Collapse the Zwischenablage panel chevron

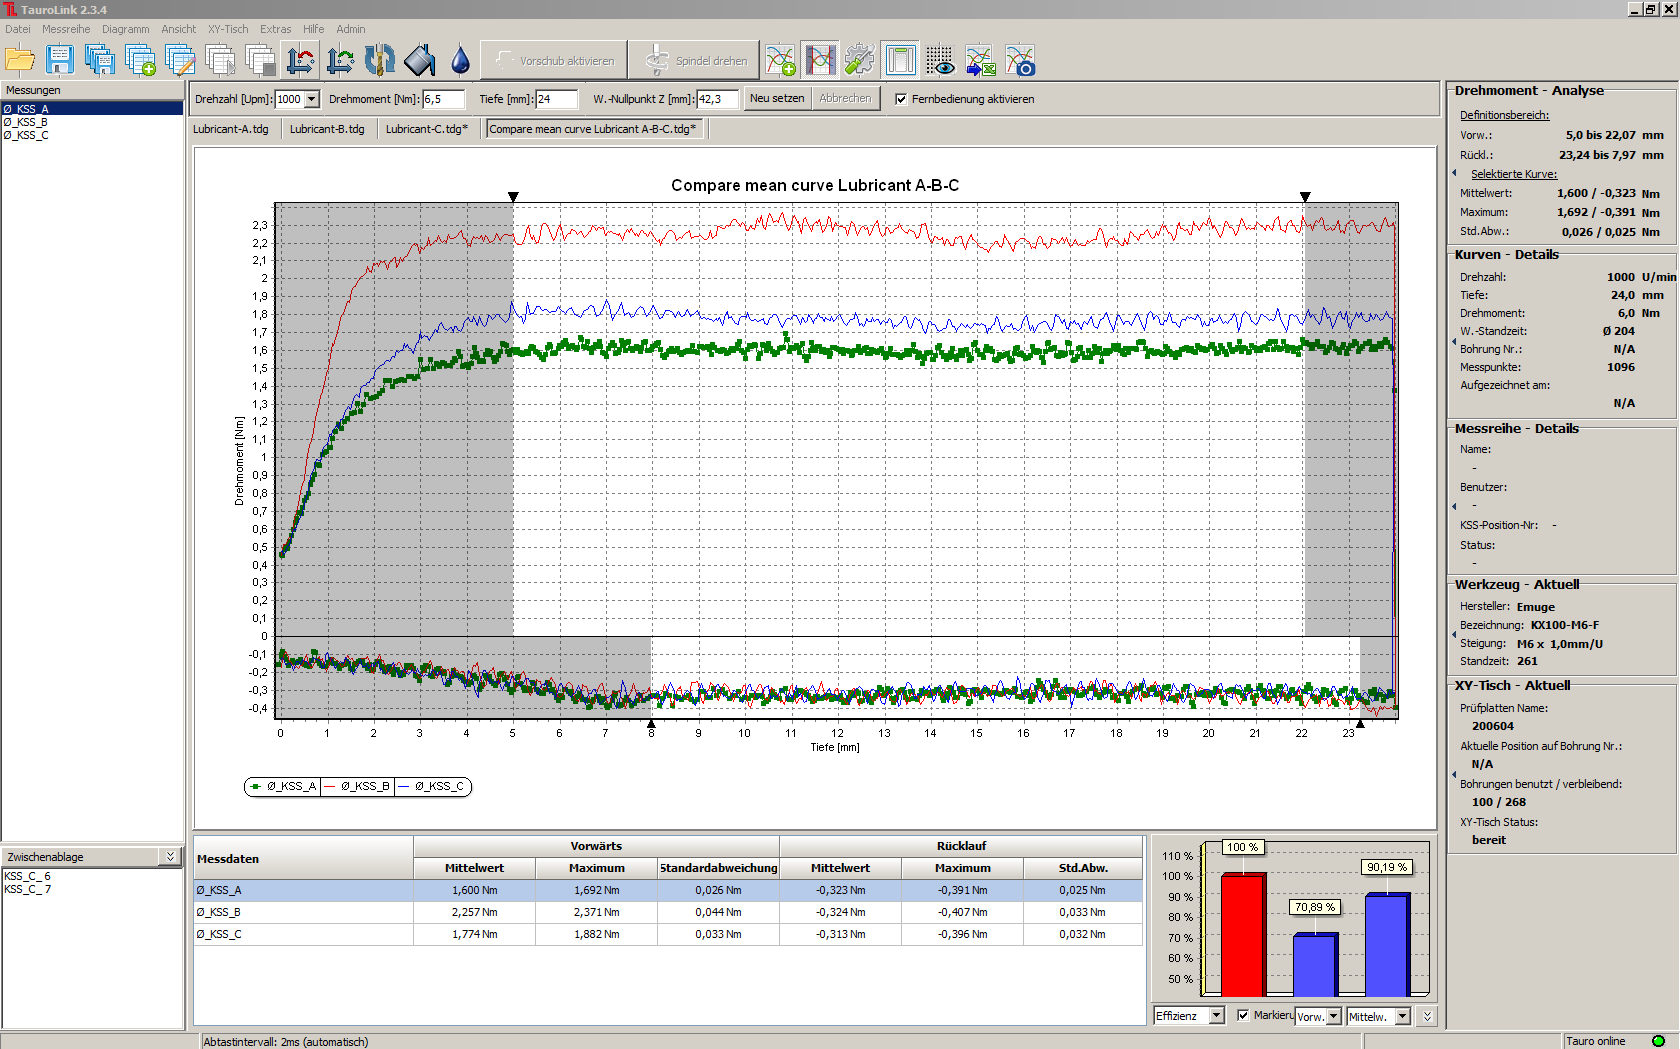[x=170, y=857]
